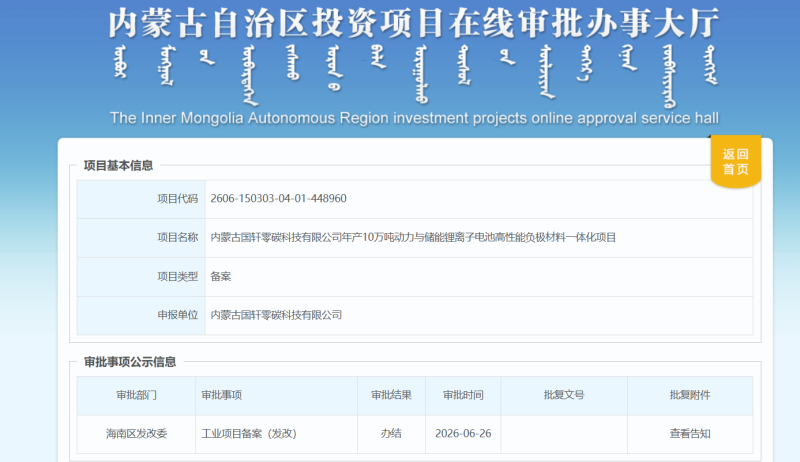Click the 审批部门 column header
This screenshot has width=800, height=462.
[136, 395]
